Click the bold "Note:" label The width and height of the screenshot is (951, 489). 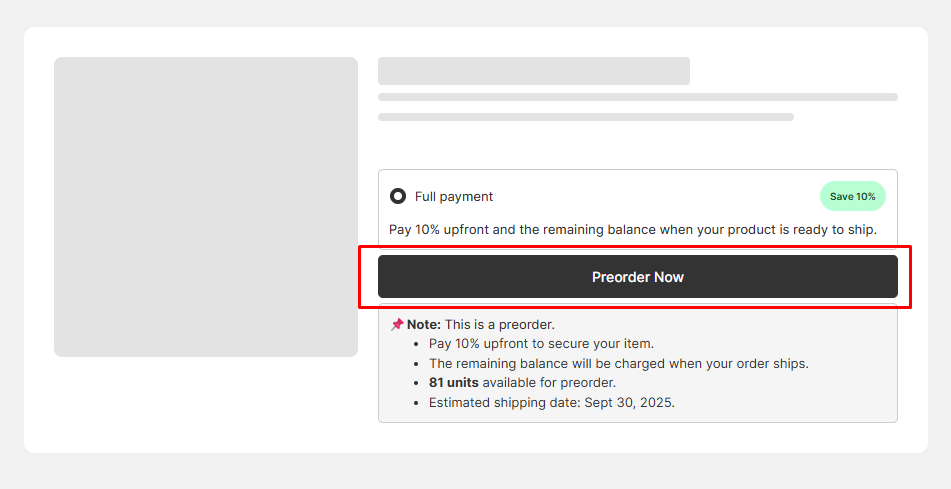424,324
